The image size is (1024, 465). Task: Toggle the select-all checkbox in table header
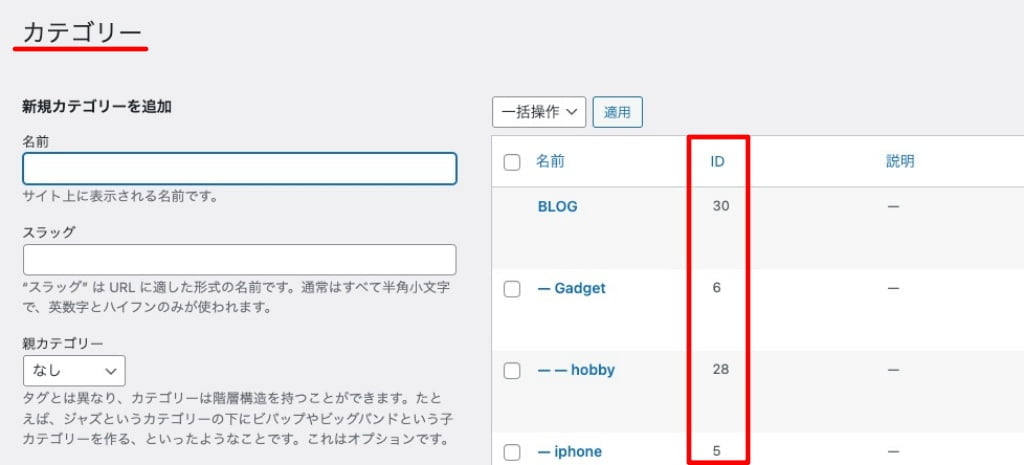point(512,163)
